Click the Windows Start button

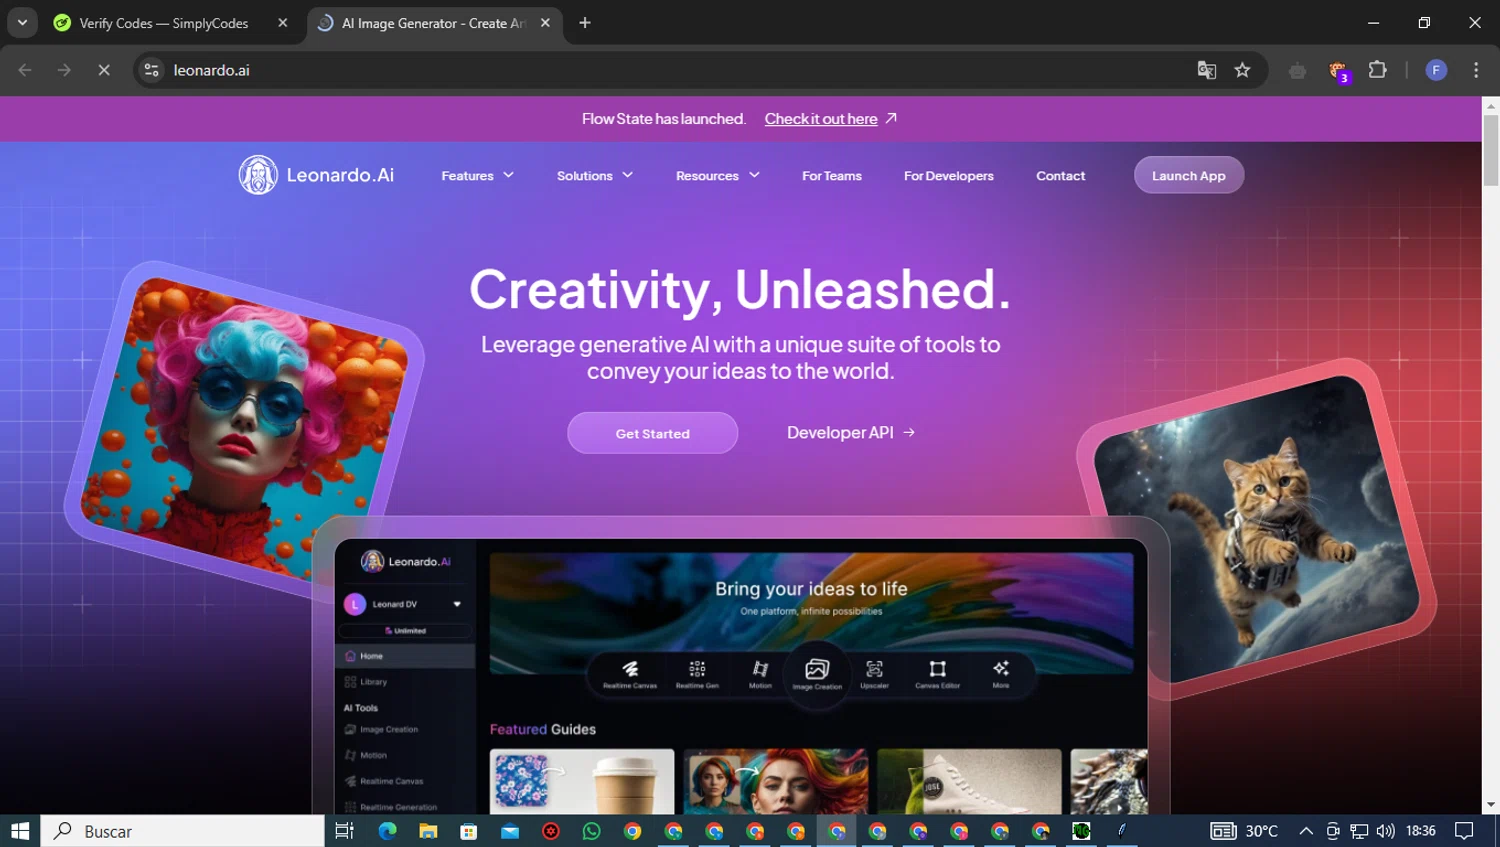coord(20,831)
